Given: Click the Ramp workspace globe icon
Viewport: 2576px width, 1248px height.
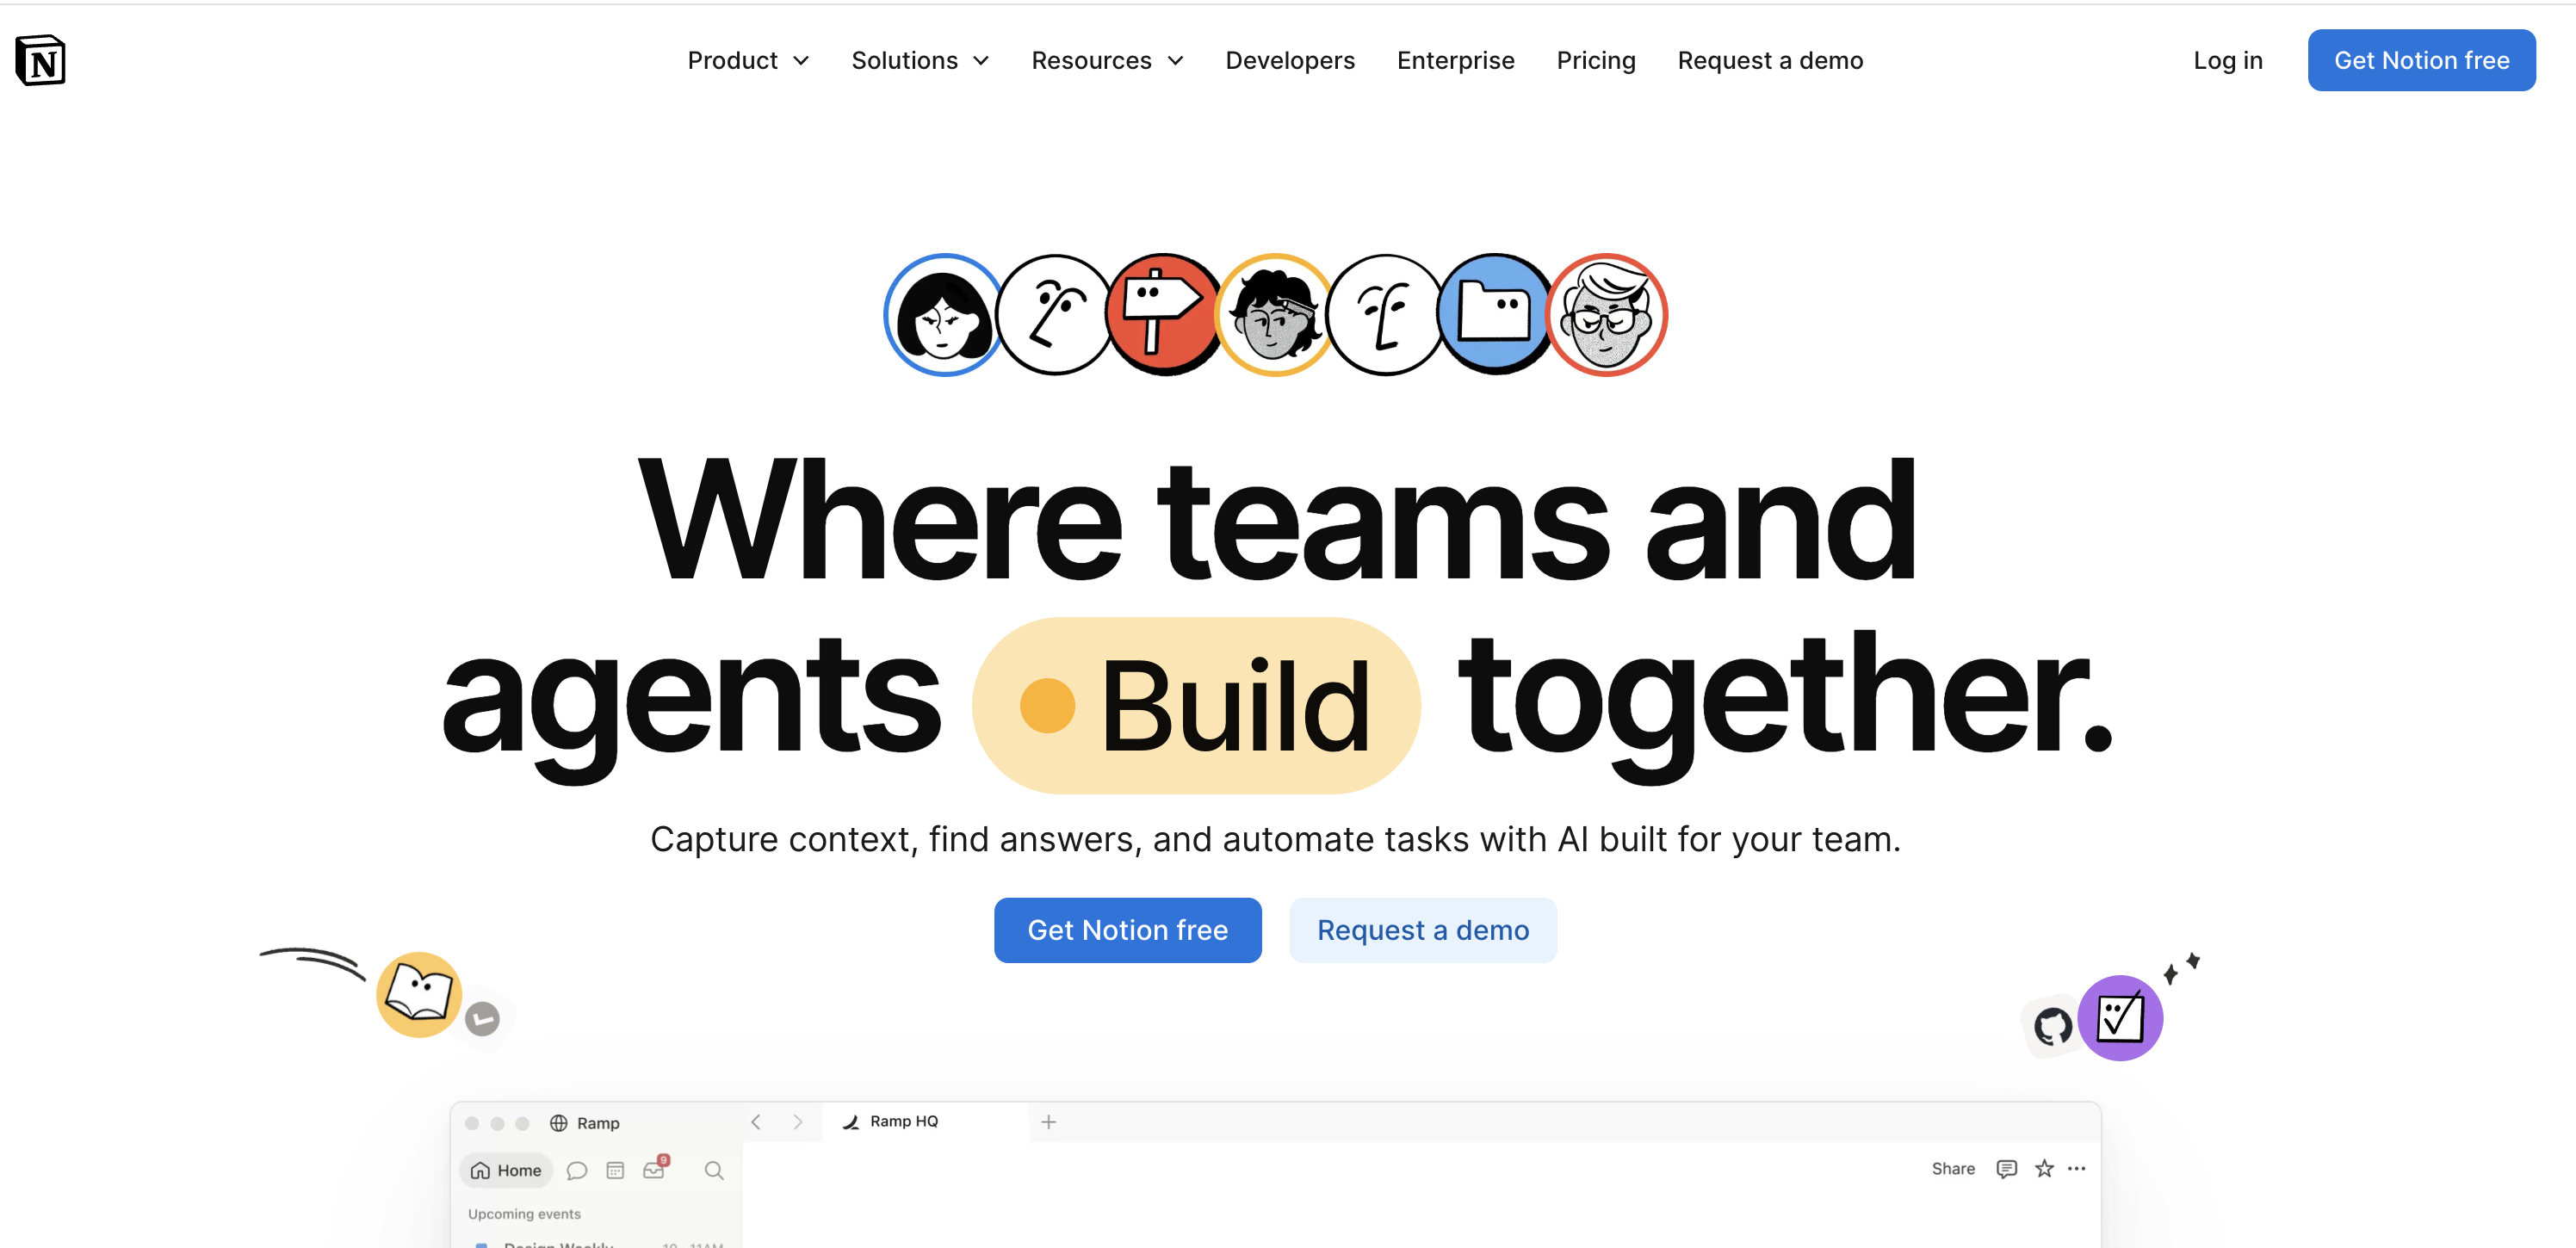Looking at the screenshot, I should point(559,1123).
